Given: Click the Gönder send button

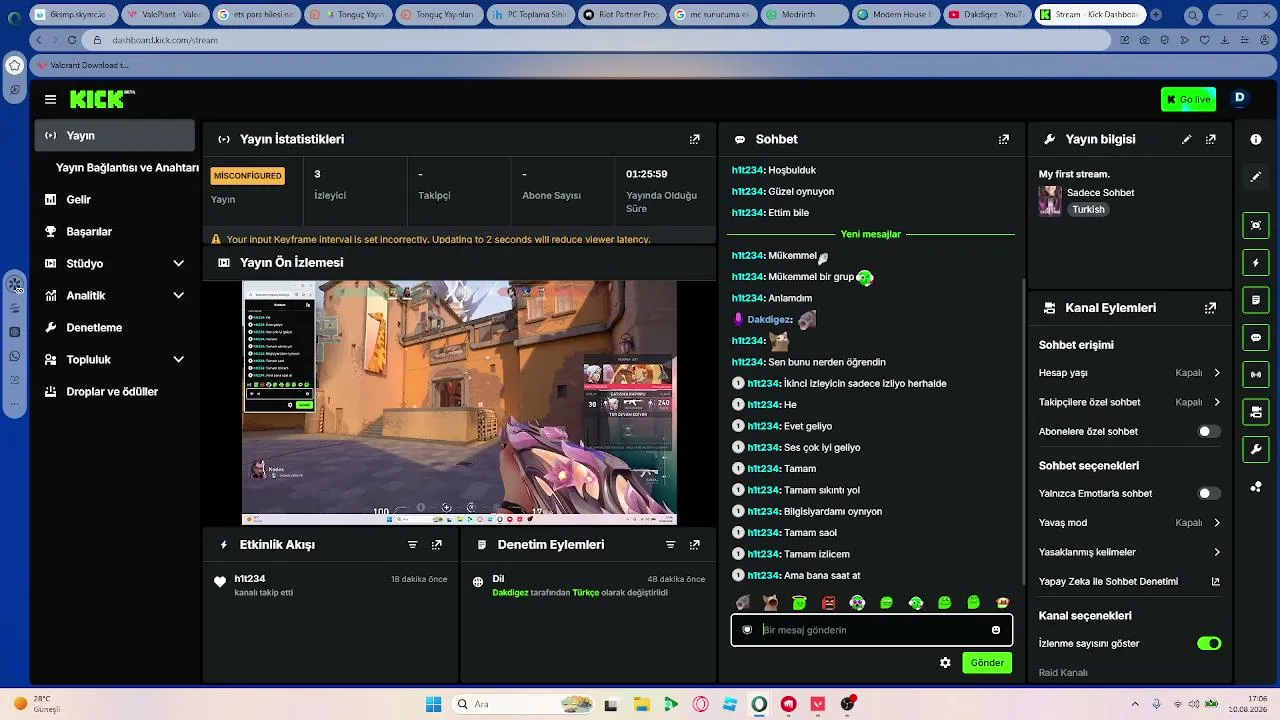Looking at the screenshot, I should (x=987, y=663).
